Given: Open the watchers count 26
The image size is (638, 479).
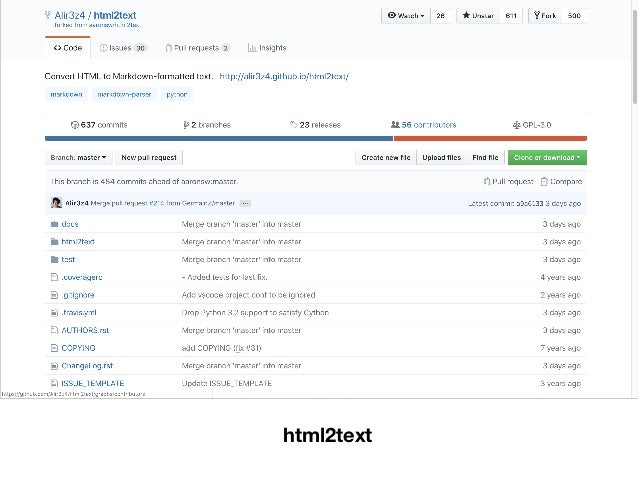Looking at the screenshot, I should click(x=440, y=15).
